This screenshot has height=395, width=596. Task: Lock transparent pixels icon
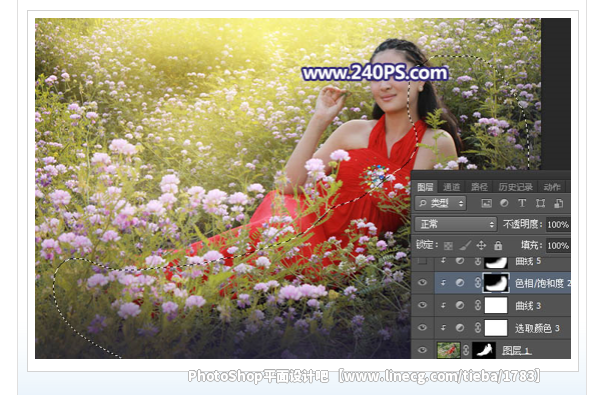448,246
